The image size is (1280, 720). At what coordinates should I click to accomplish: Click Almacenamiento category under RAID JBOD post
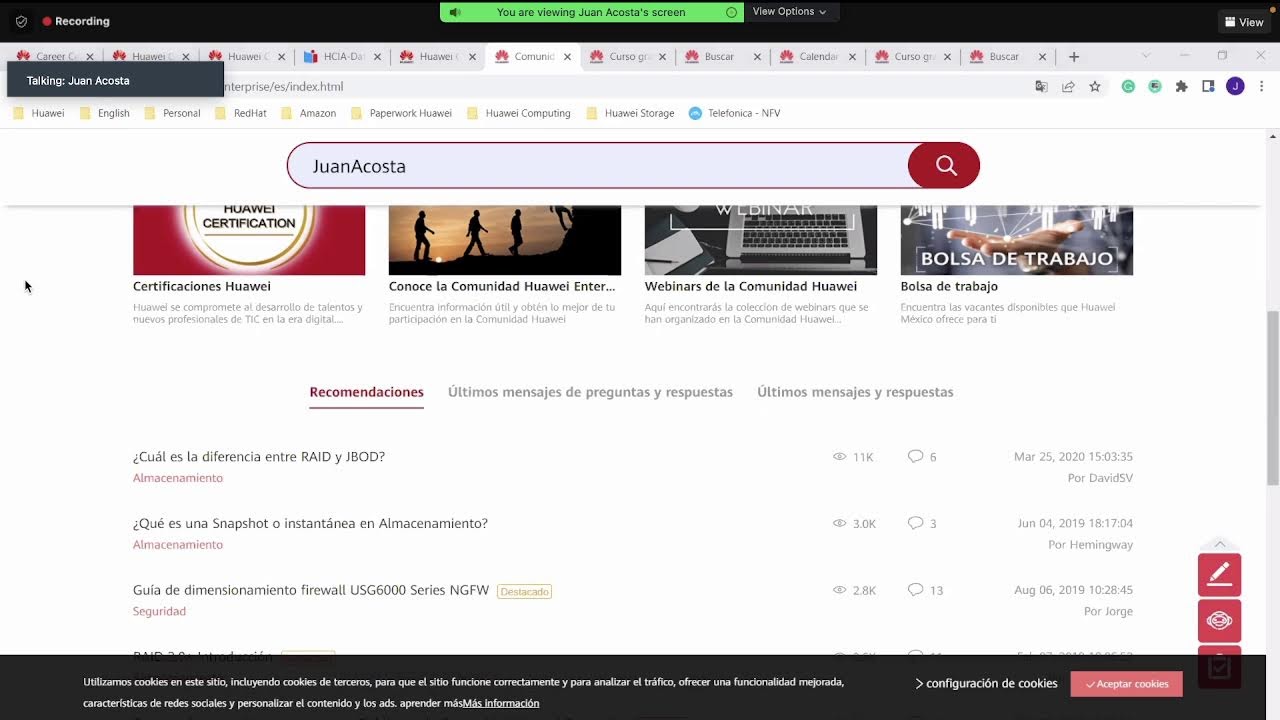[178, 478]
